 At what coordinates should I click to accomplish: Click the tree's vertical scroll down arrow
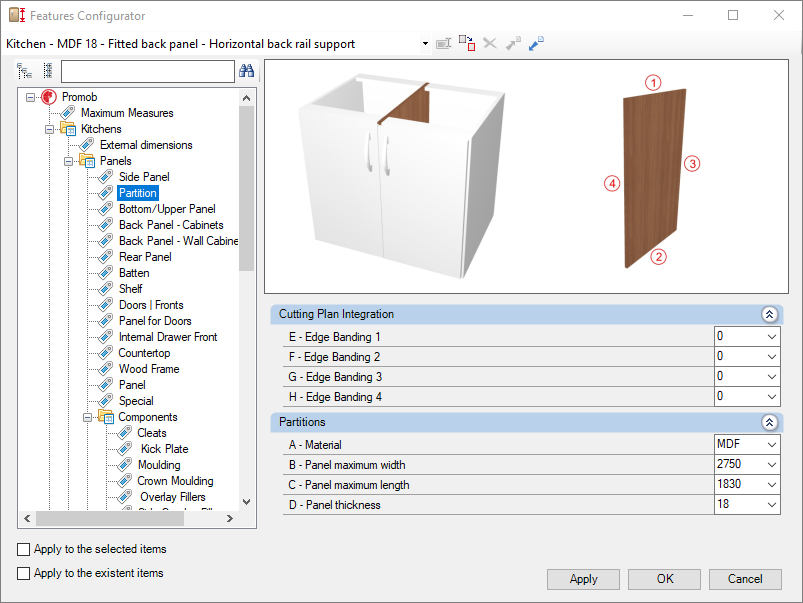point(246,502)
